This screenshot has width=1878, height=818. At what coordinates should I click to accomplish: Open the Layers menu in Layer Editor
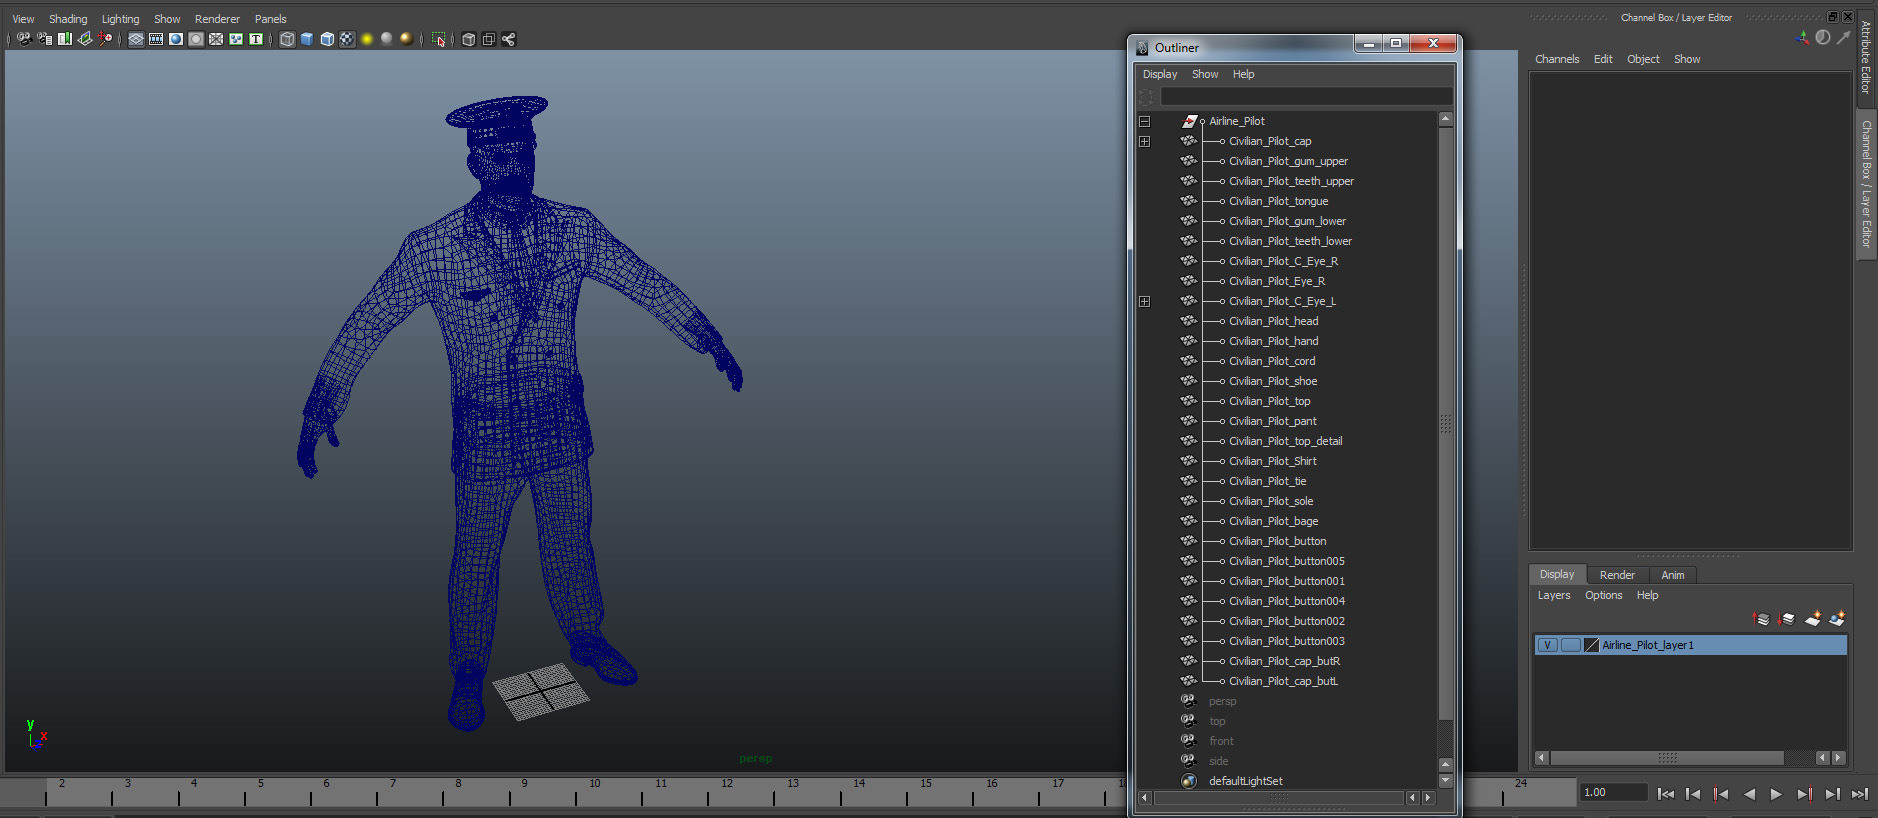(x=1554, y=595)
